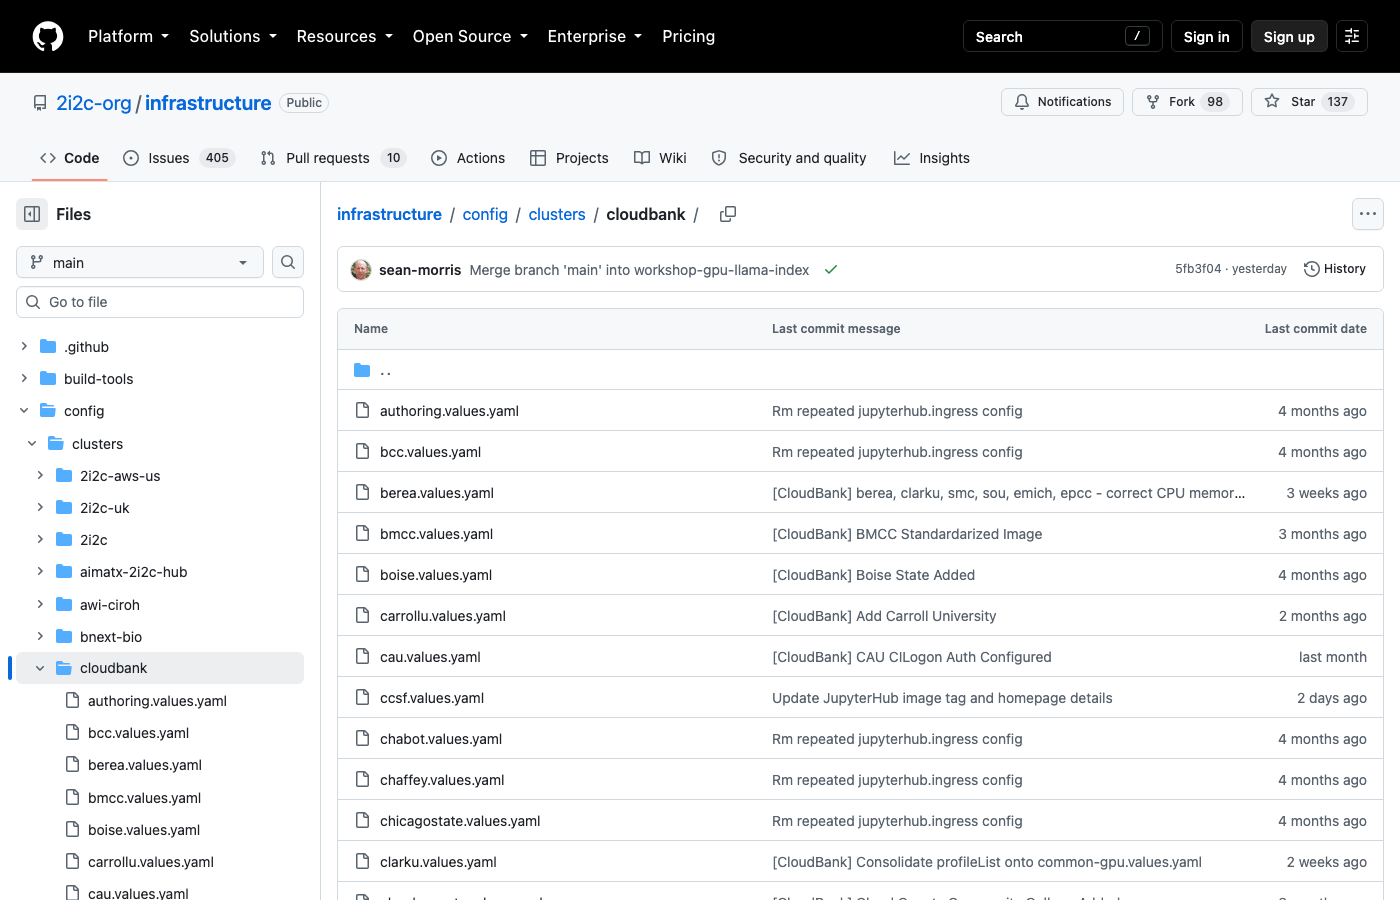Click file icon beside clarku.values.yaml row
The image size is (1400, 900).
click(362, 861)
